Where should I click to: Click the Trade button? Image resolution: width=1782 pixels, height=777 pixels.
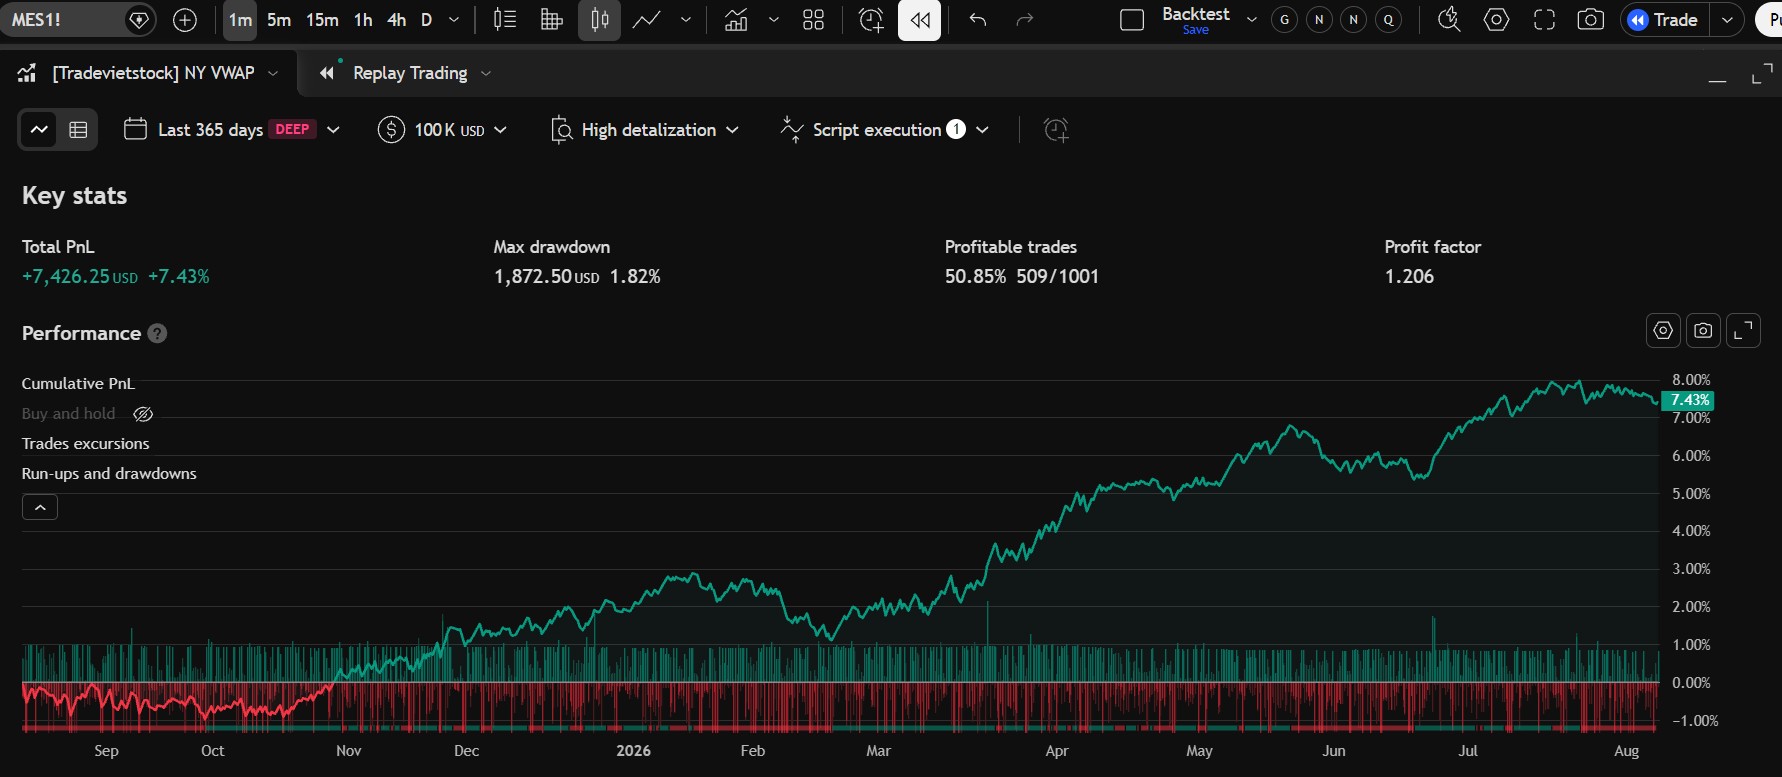(1664, 20)
